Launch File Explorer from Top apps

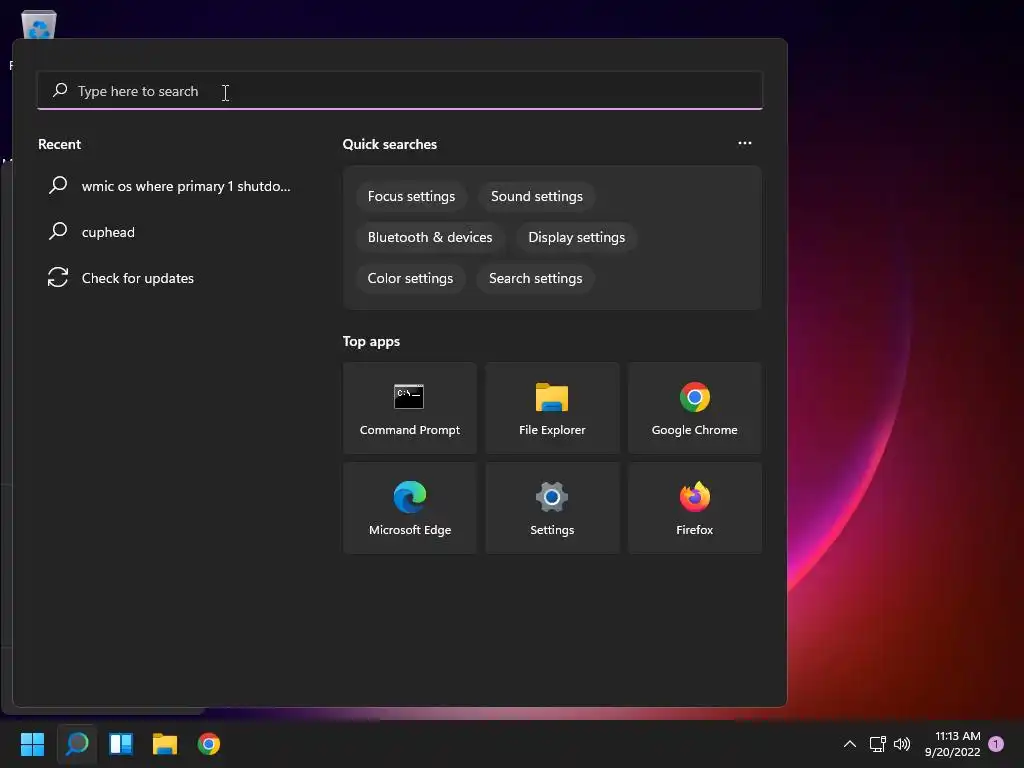552,408
